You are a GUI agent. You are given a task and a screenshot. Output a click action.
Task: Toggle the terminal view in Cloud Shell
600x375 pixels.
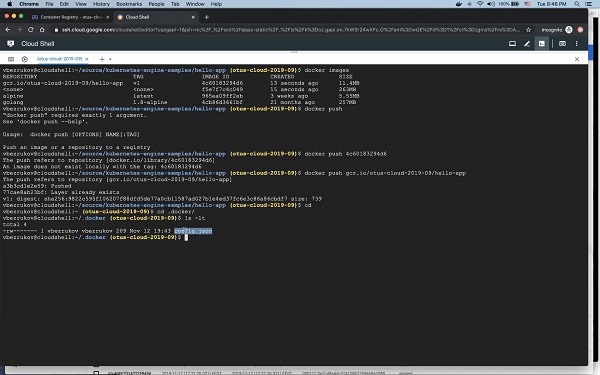point(542,44)
